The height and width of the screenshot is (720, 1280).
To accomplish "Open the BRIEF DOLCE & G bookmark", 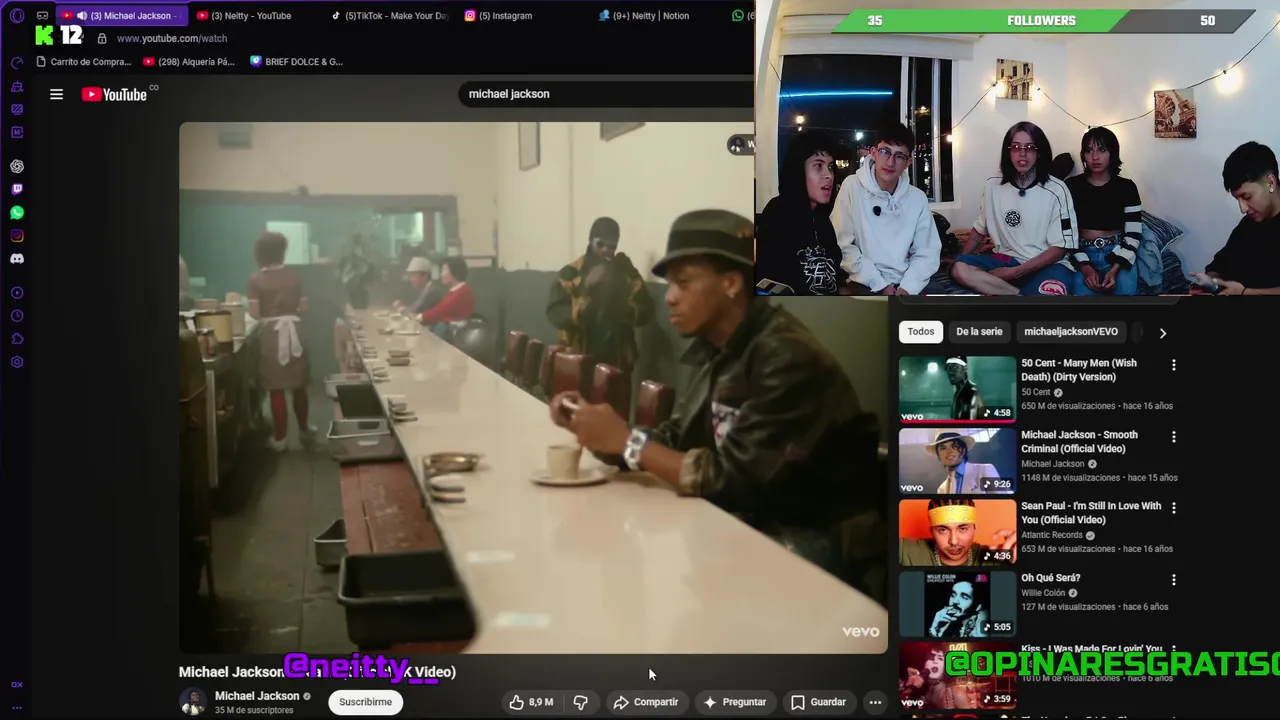I will coord(296,62).
